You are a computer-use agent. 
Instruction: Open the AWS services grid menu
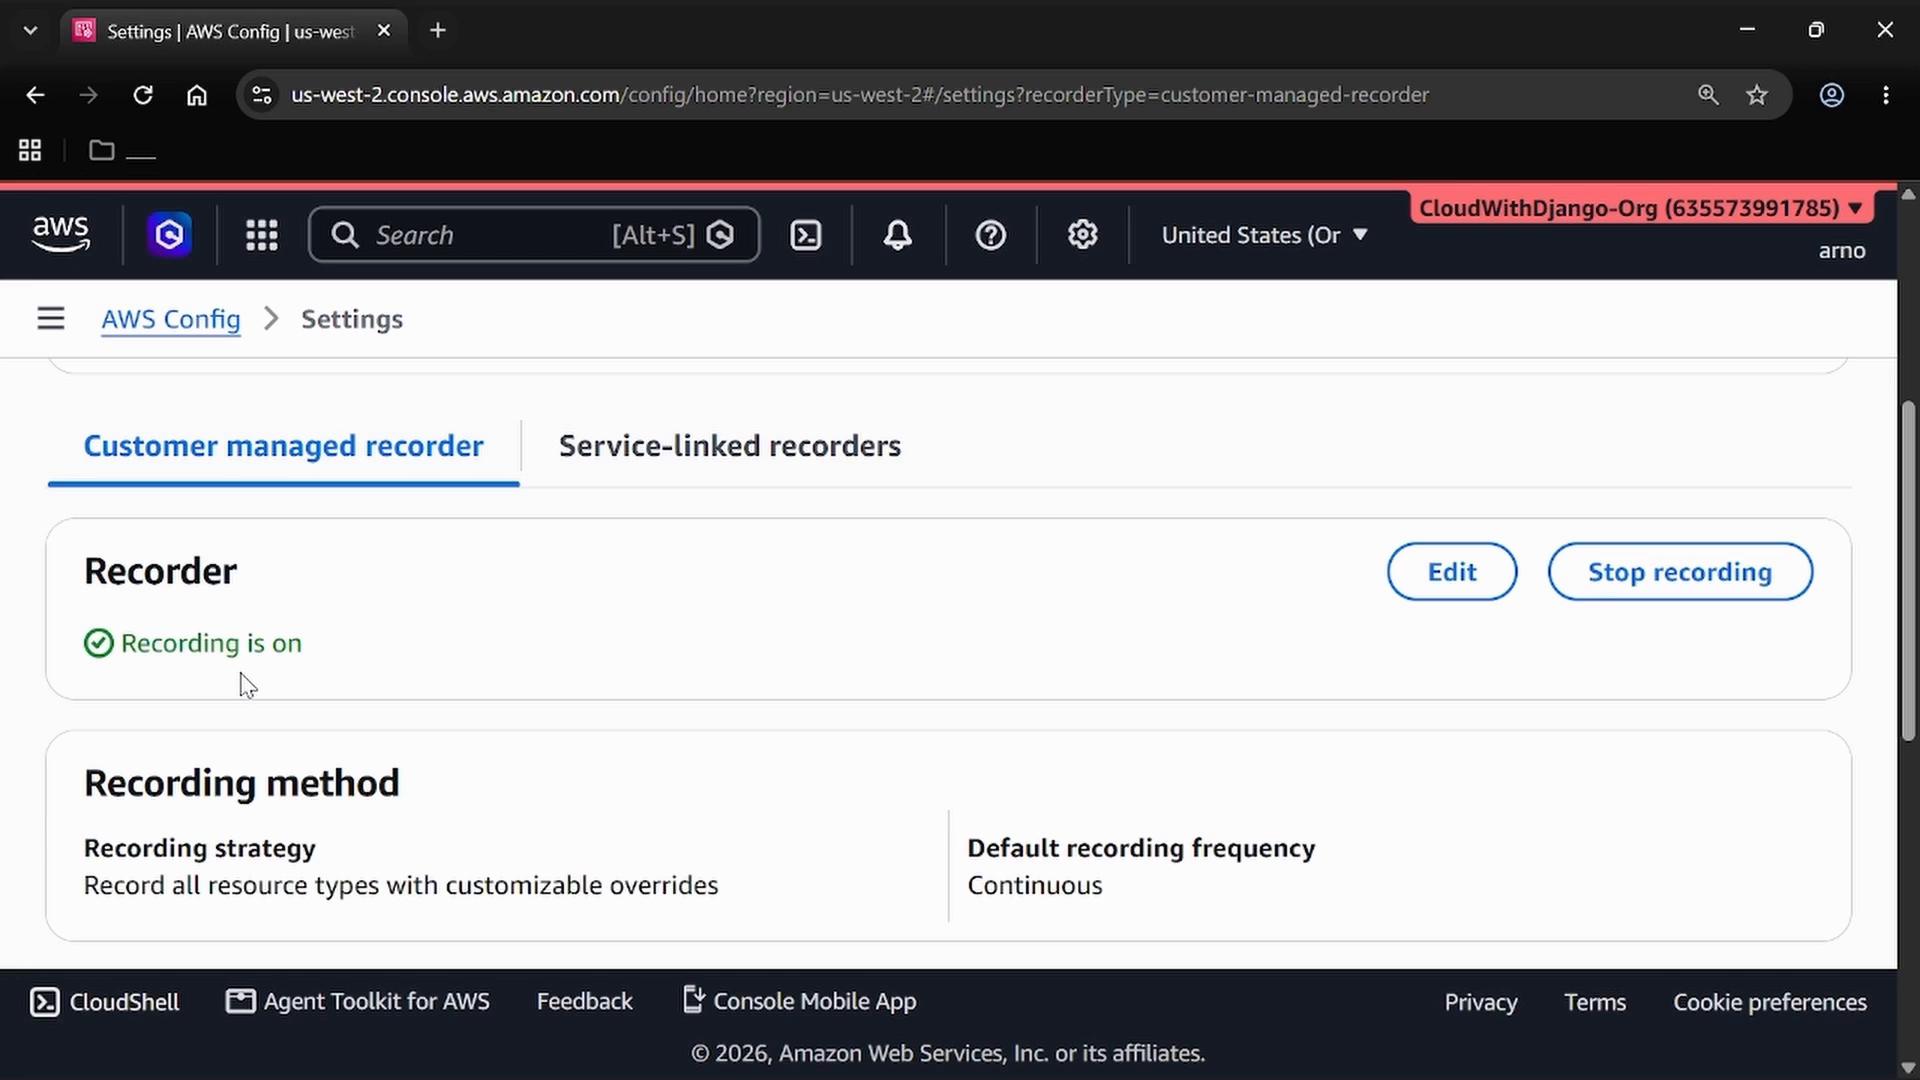[261, 235]
